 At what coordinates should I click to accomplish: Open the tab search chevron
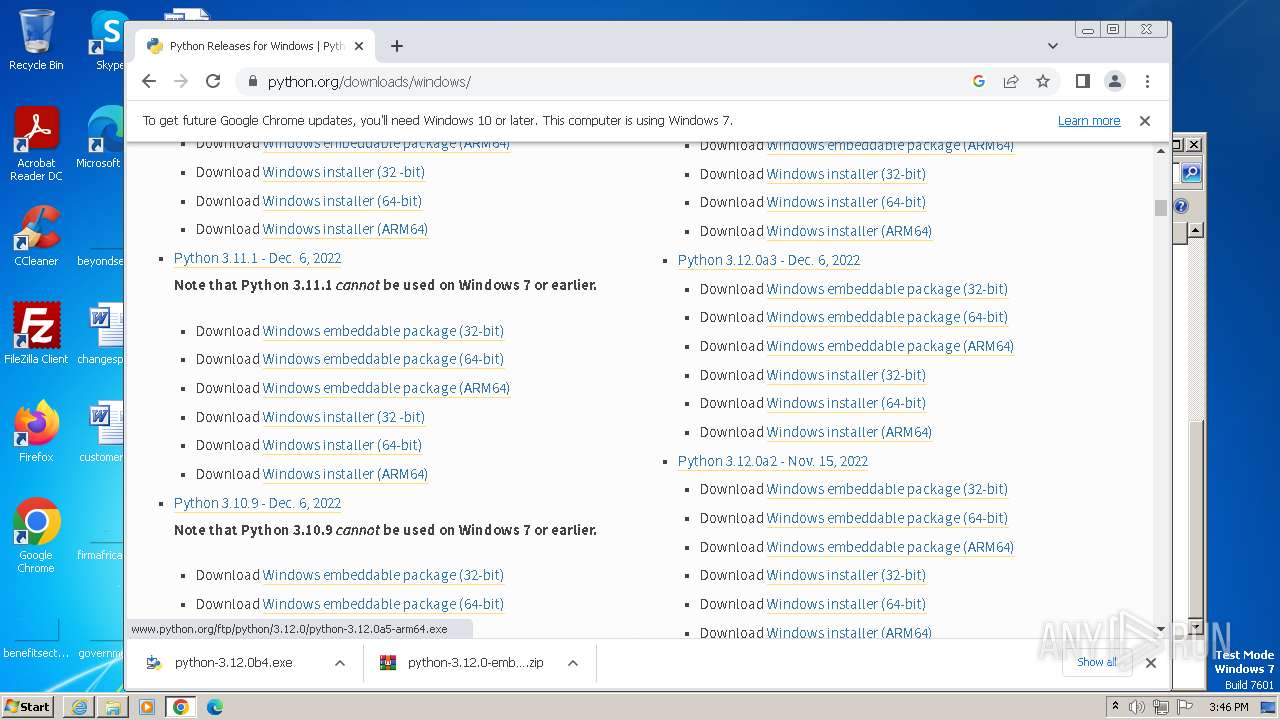(x=1053, y=46)
